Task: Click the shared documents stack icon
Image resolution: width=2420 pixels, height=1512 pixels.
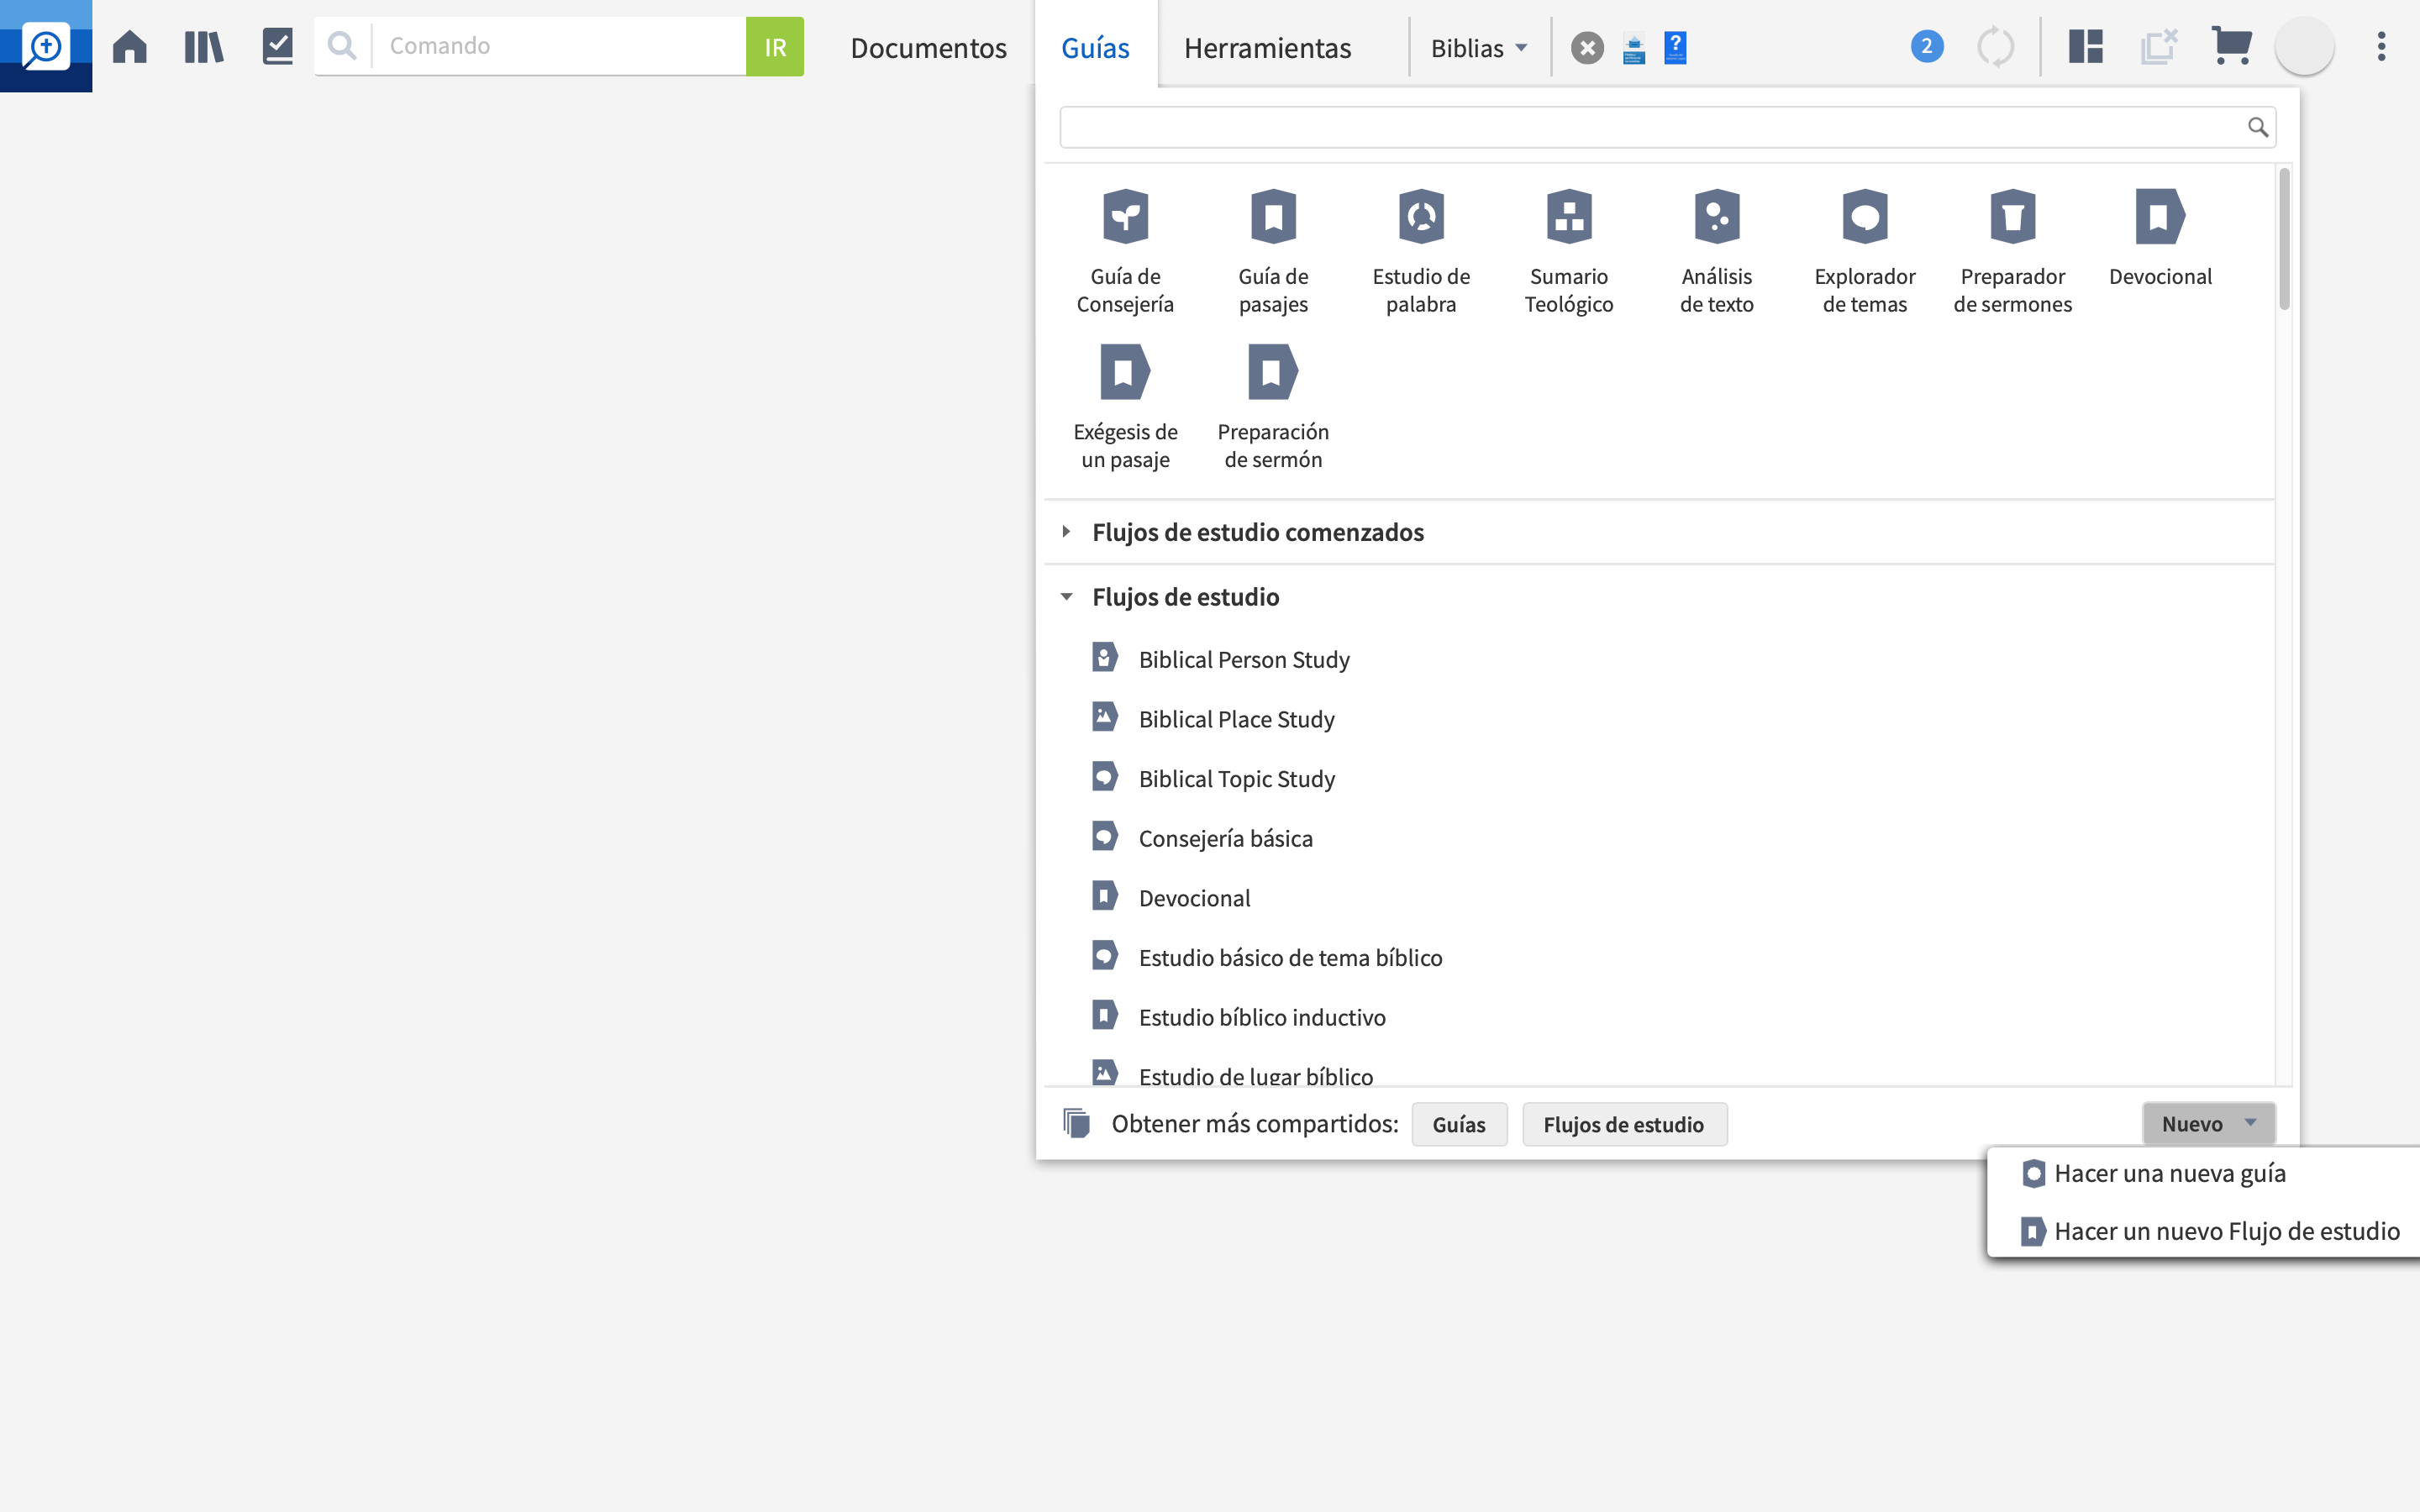Action: tap(1076, 1123)
